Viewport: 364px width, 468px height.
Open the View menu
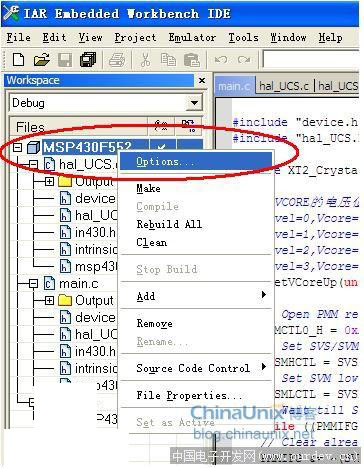click(x=90, y=38)
